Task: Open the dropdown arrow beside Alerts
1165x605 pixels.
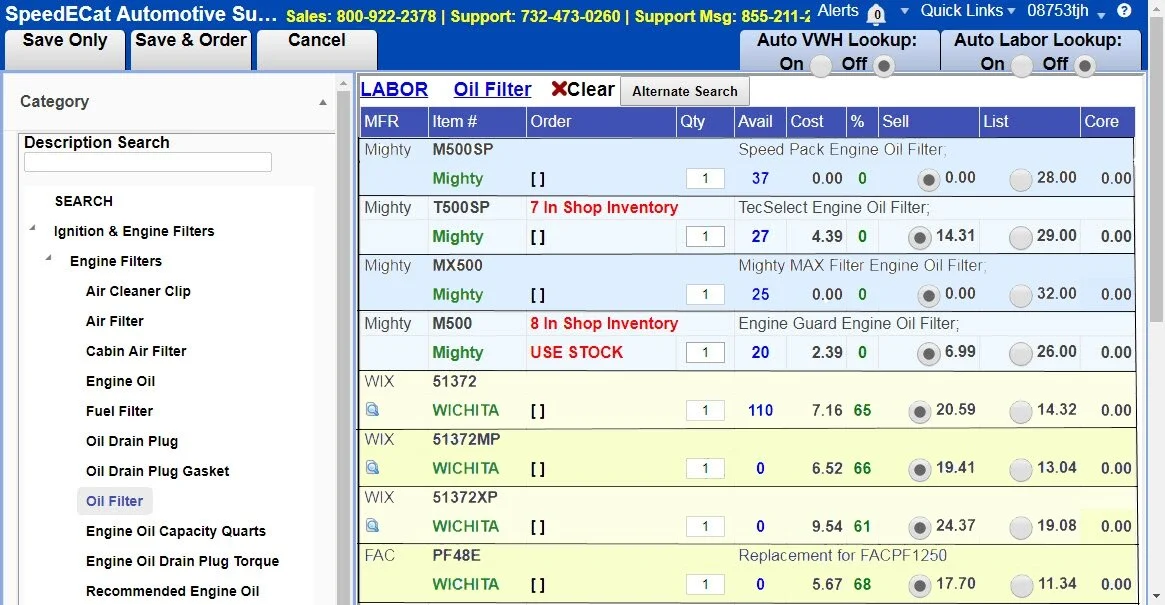Action: coord(904,11)
